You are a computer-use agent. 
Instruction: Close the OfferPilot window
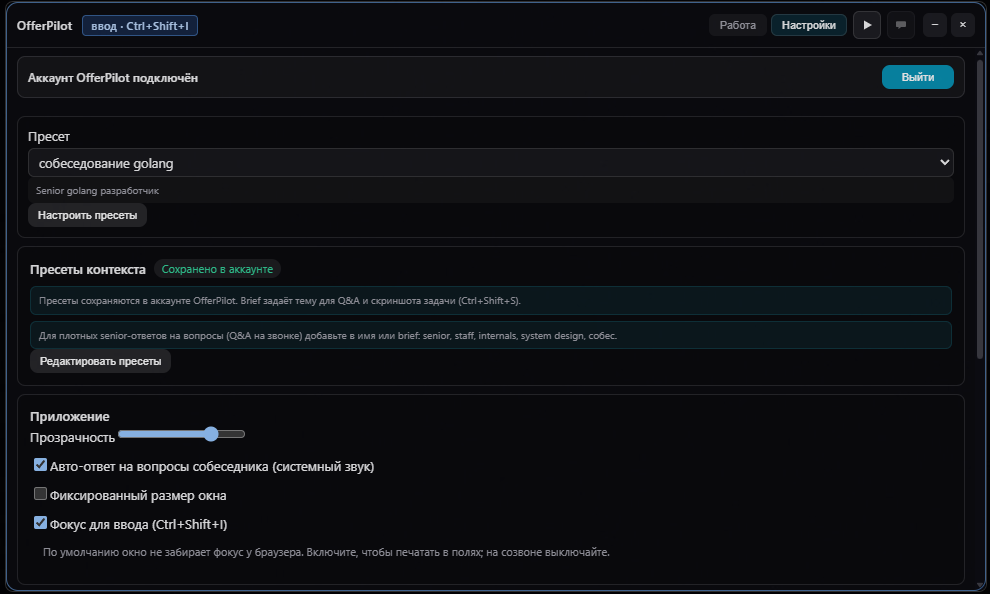[x=963, y=25]
